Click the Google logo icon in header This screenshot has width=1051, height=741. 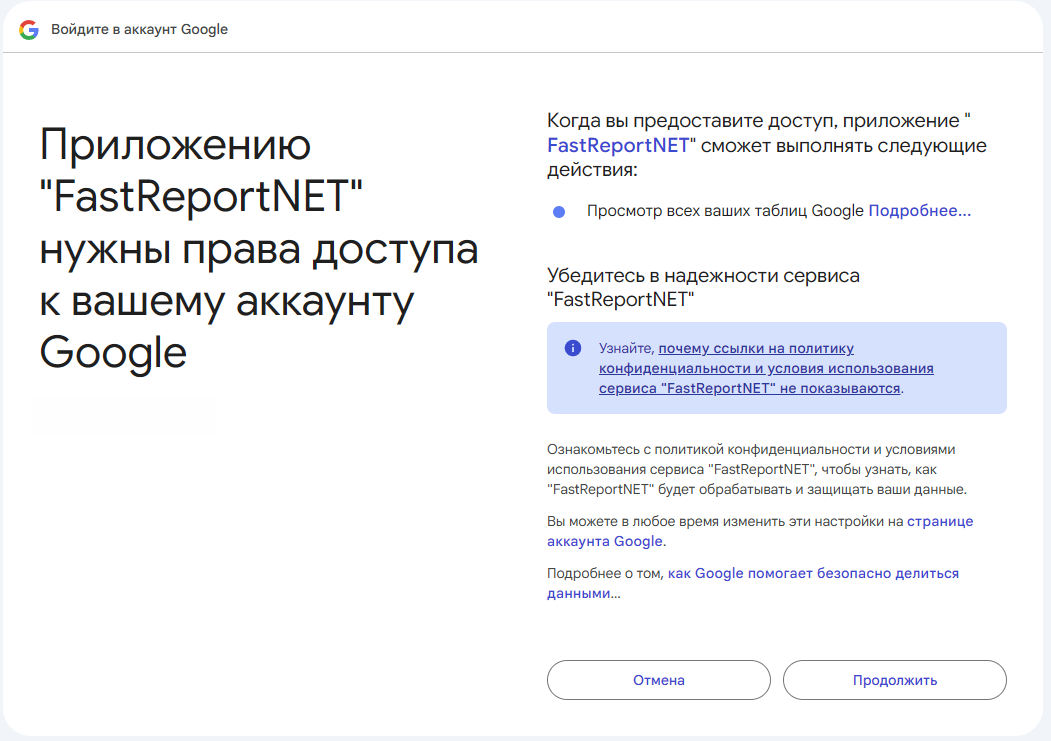click(29, 29)
